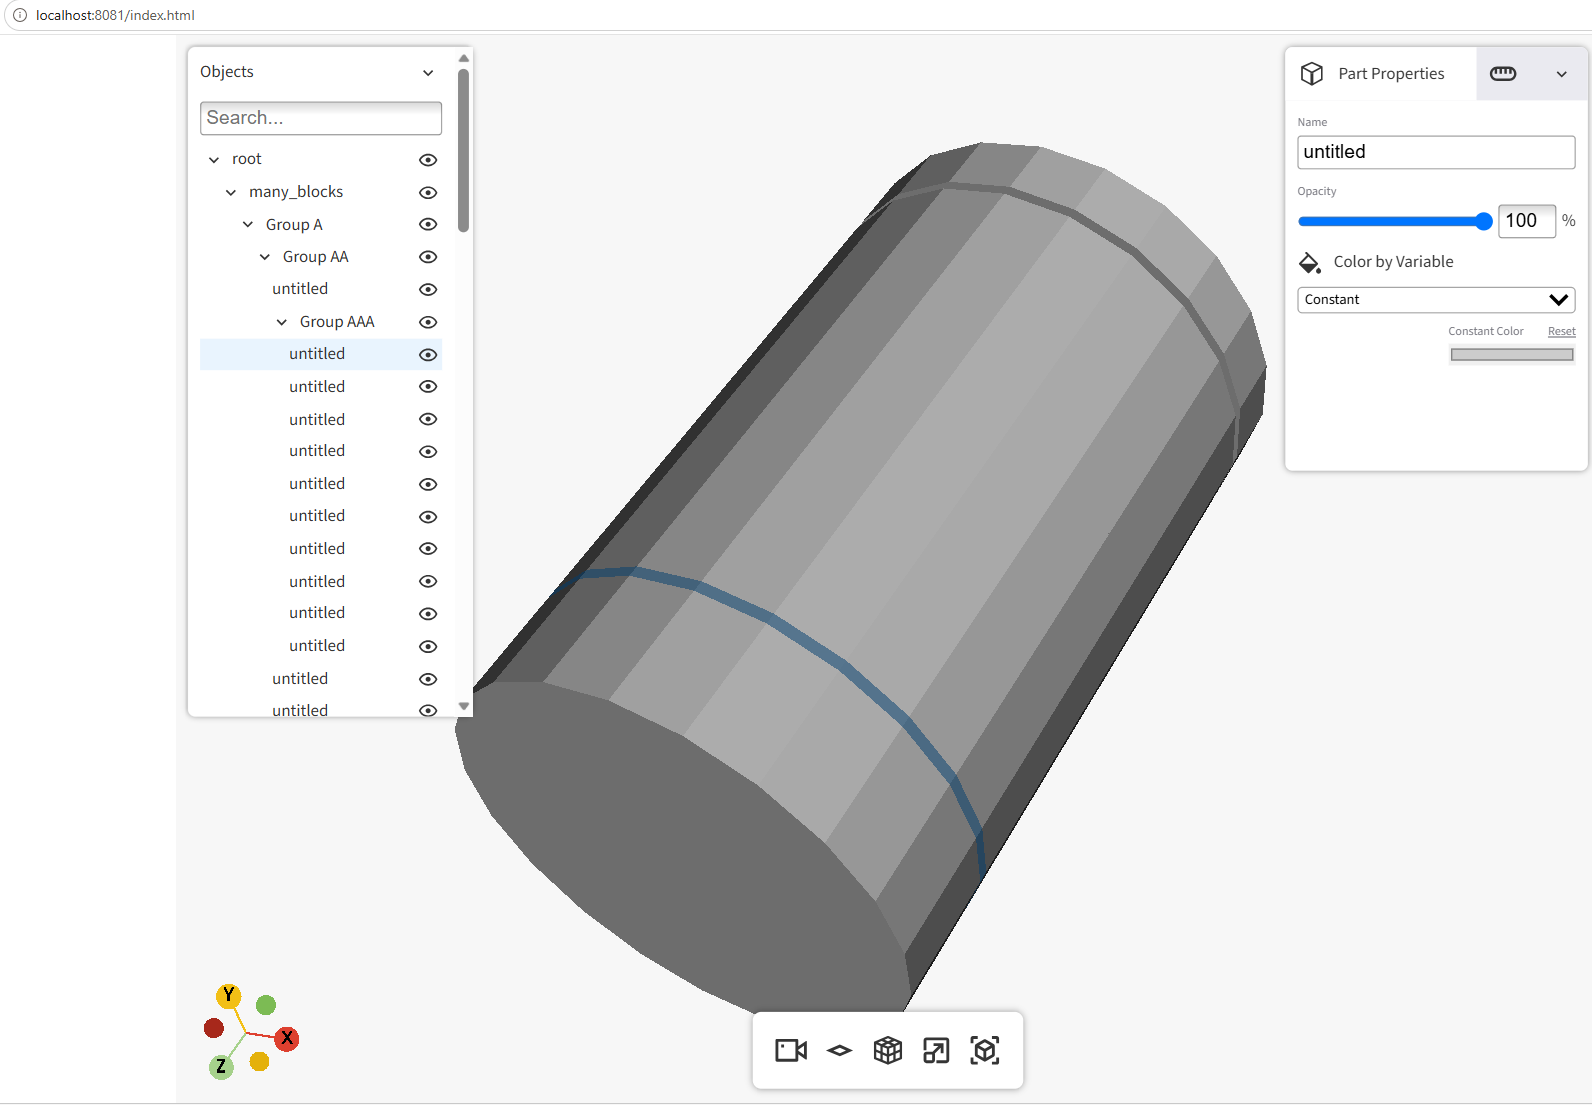1592x1106 pixels.
Task: Click the Objects panel scrollbar up arrow
Action: point(463,58)
